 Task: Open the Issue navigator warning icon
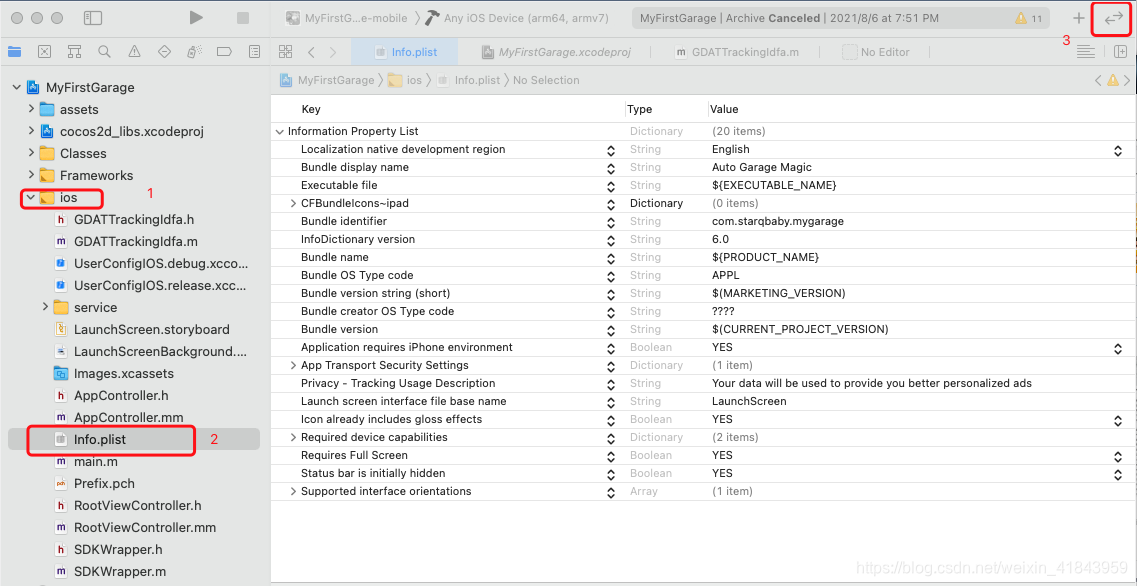click(134, 51)
